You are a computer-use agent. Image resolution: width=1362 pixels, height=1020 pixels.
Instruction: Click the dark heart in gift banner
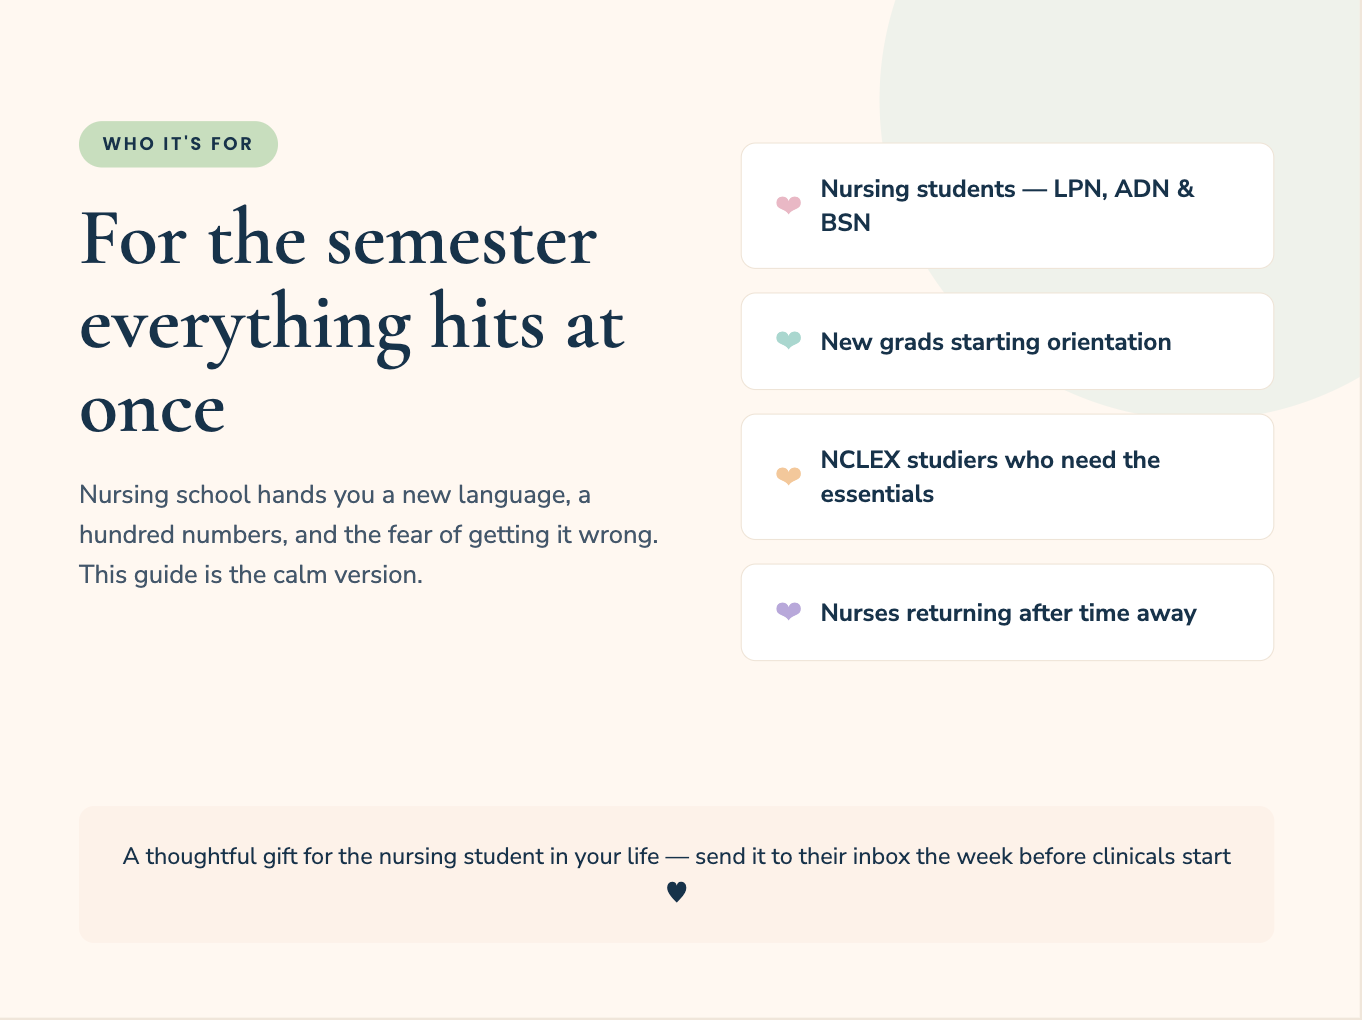(x=677, y=891)
